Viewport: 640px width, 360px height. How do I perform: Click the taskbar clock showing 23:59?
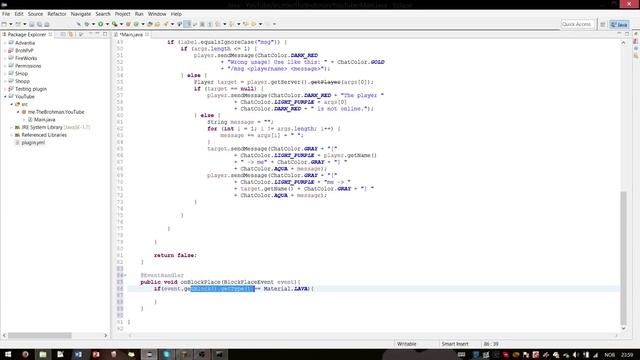coord(627,355)
